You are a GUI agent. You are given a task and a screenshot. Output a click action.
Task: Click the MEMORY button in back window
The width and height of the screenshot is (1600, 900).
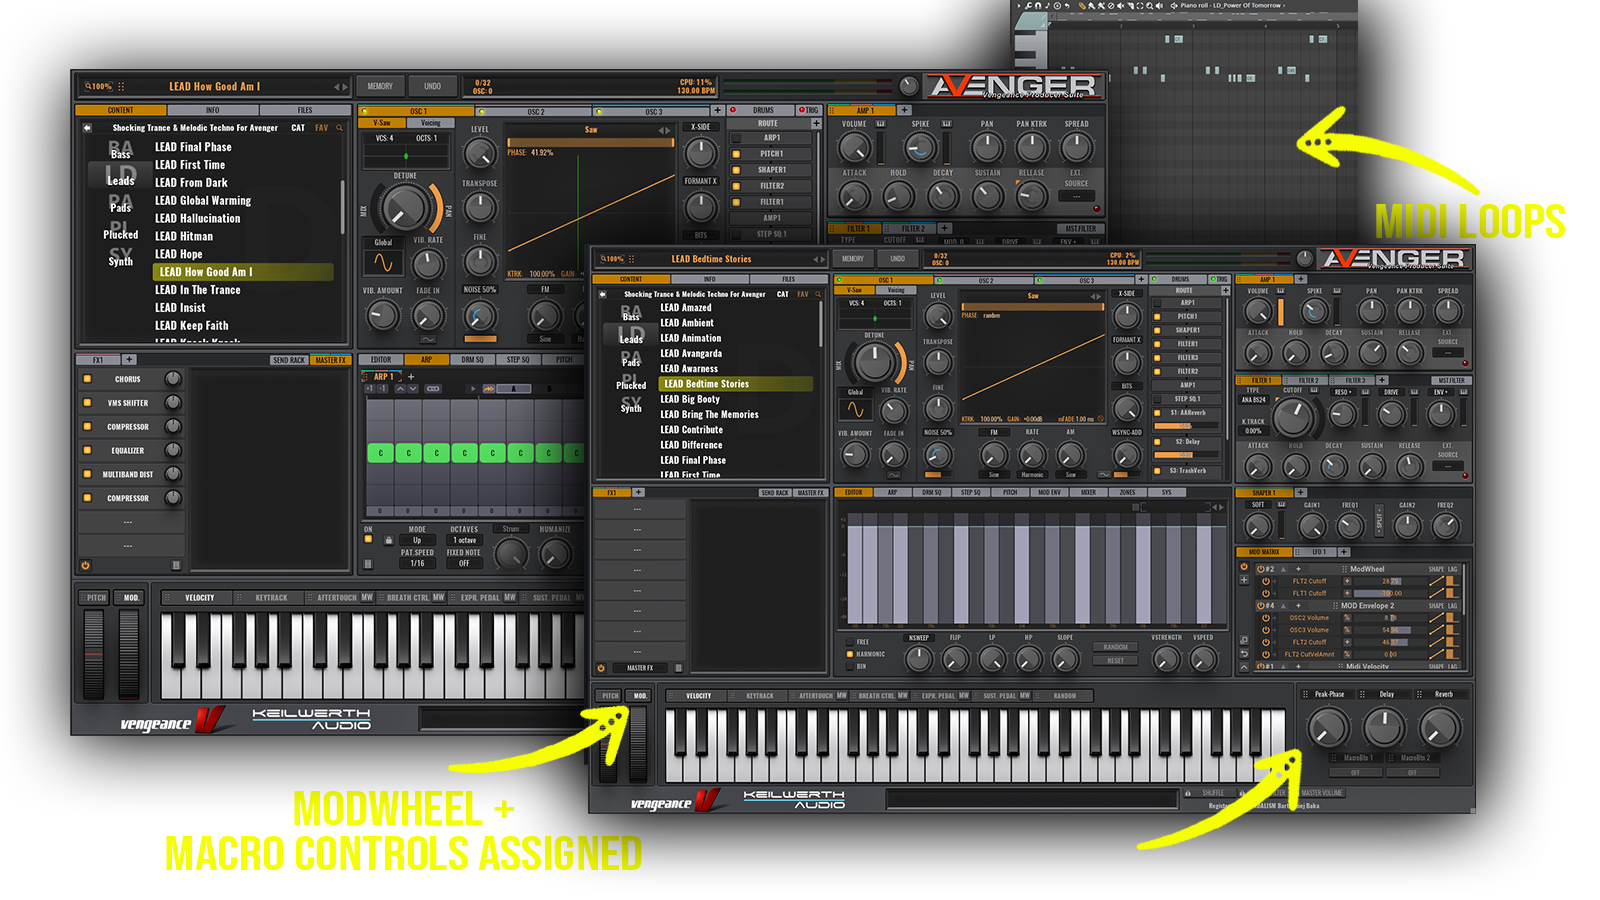(380, 86)
